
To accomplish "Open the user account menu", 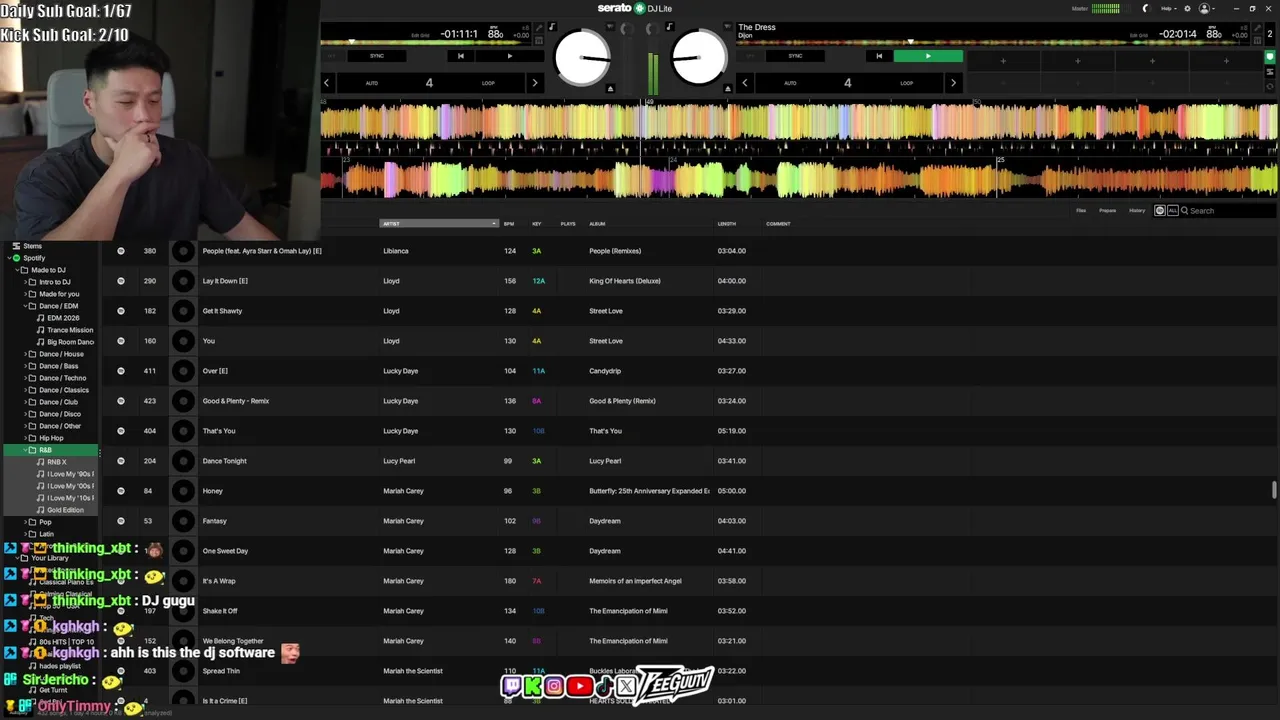I will tap(1206, 8).
